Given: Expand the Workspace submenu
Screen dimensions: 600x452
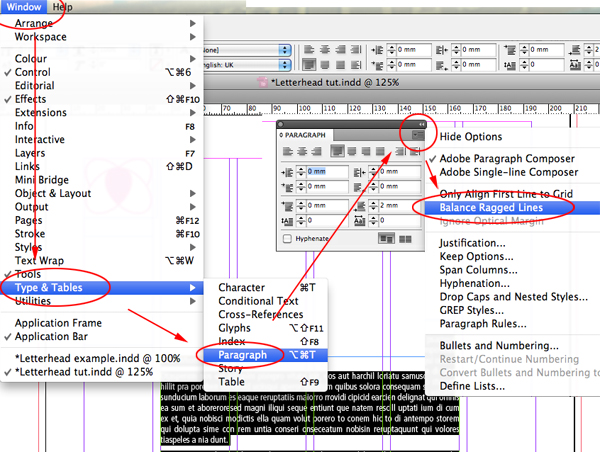Looking at the screenshot, I should tap(102, 37).
